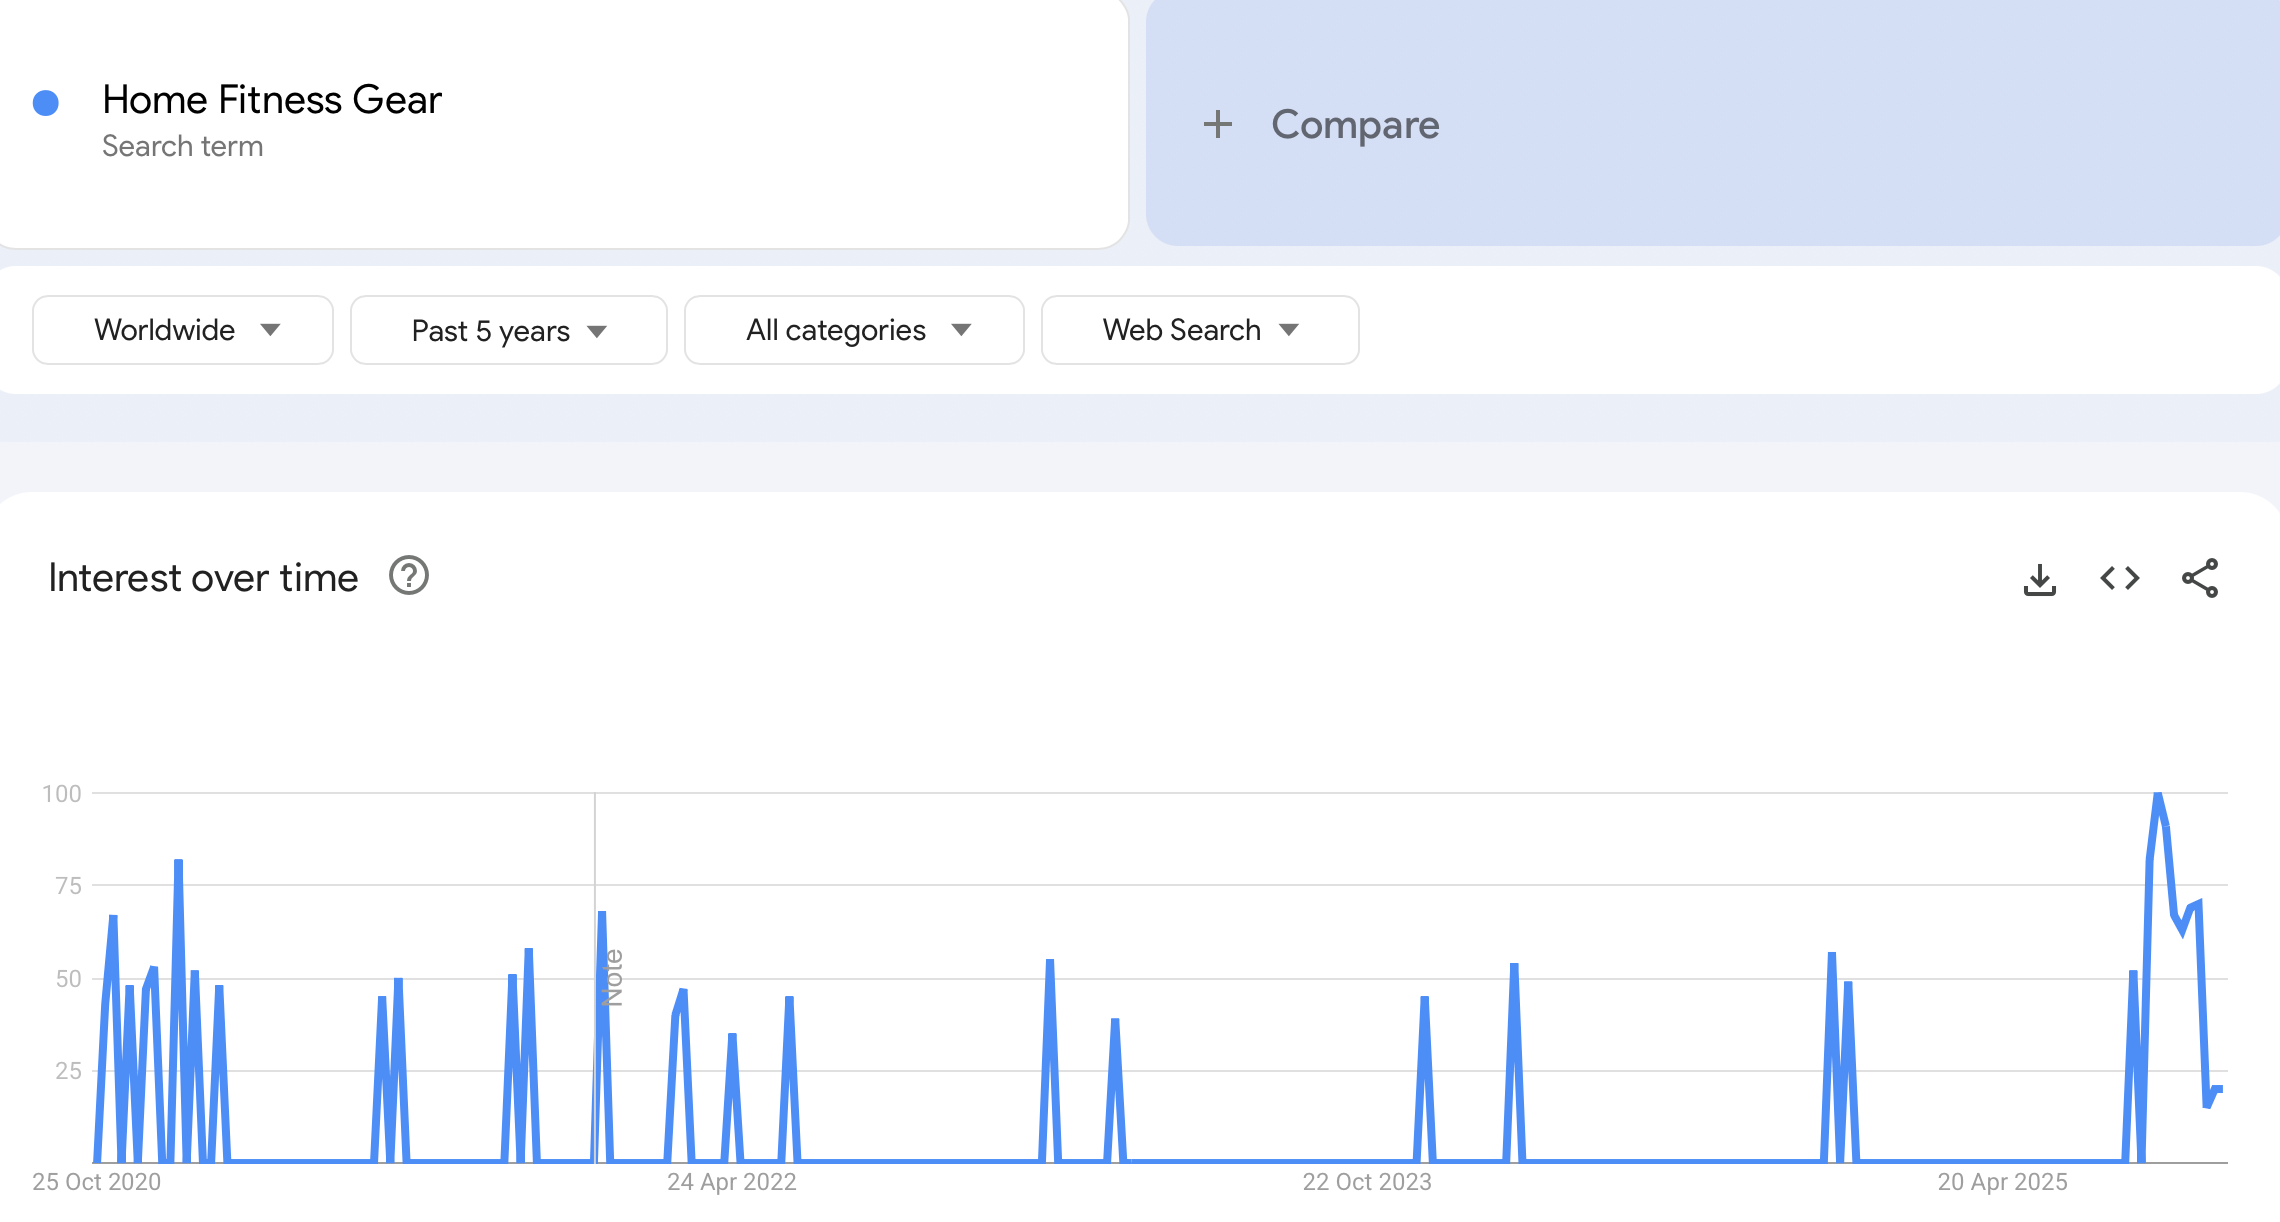Open help for Interest over time
The image size is (2280, 1222).
(x=408, y=576)
